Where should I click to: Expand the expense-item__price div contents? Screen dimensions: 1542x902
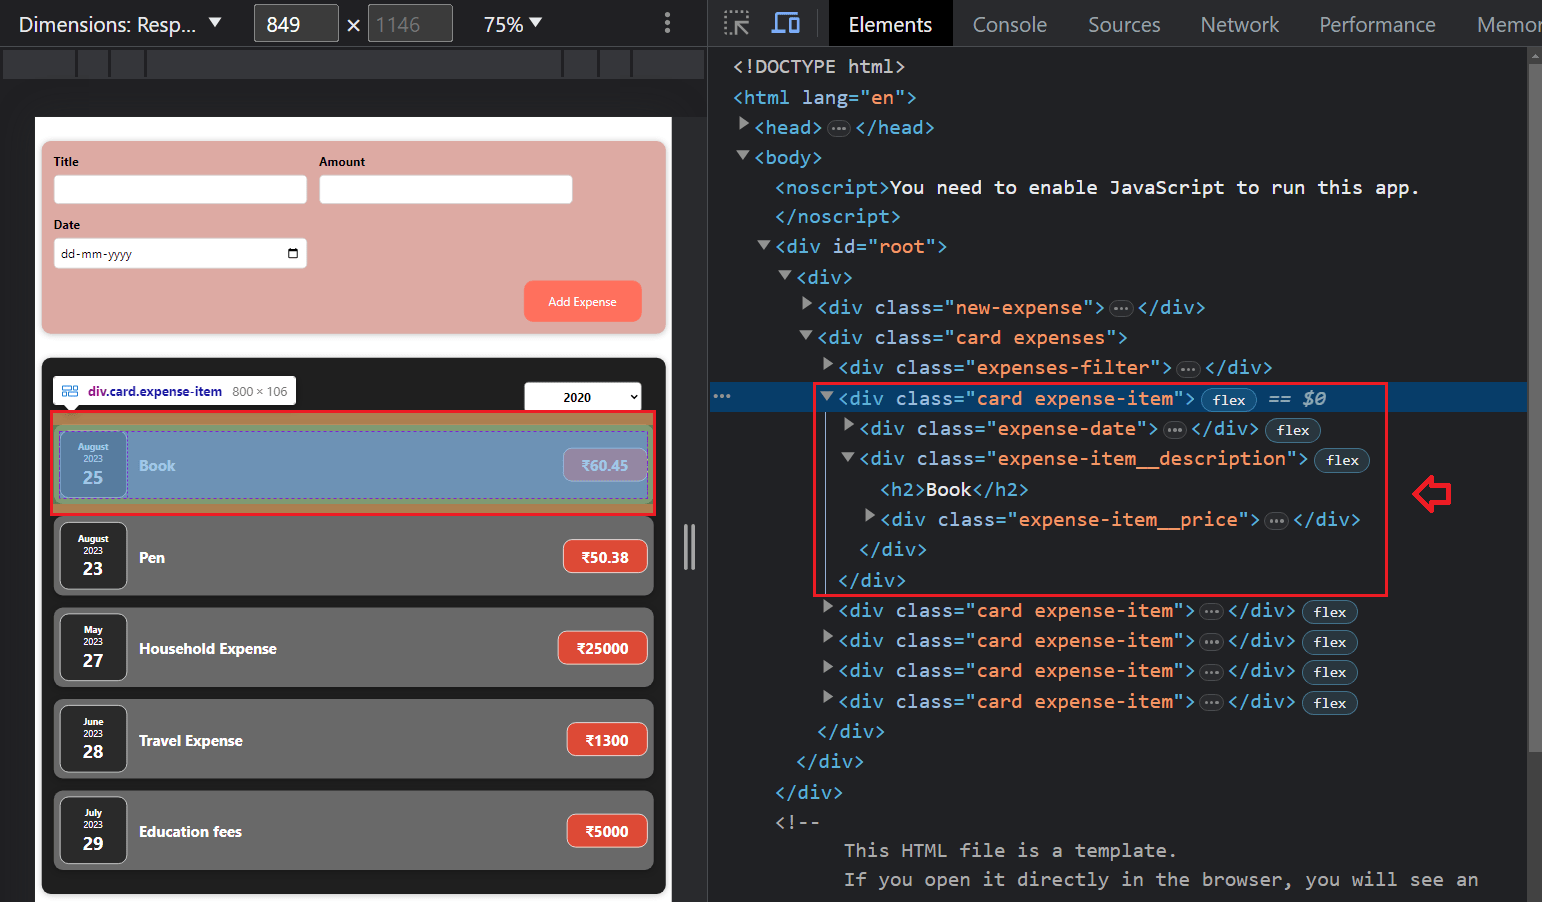(868, 519)
